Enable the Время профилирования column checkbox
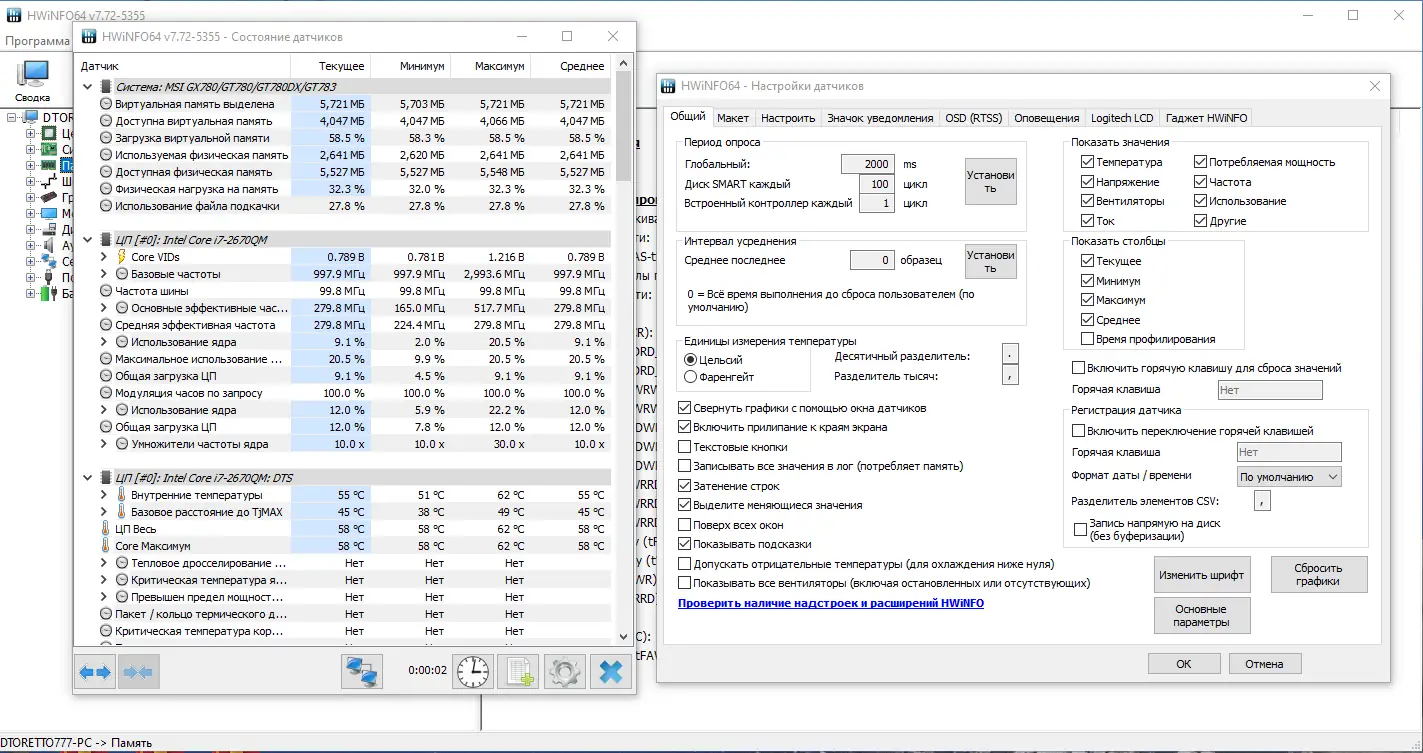The width and height of the screenshot is (1423, 753). click(x=1087, y=339)
